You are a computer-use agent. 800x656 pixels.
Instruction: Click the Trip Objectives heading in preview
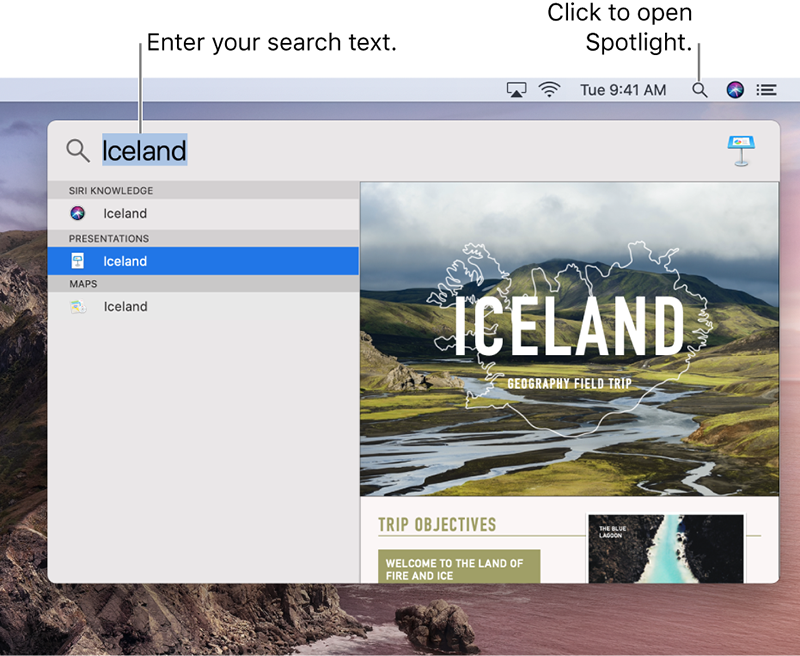(x=437, y=525)
